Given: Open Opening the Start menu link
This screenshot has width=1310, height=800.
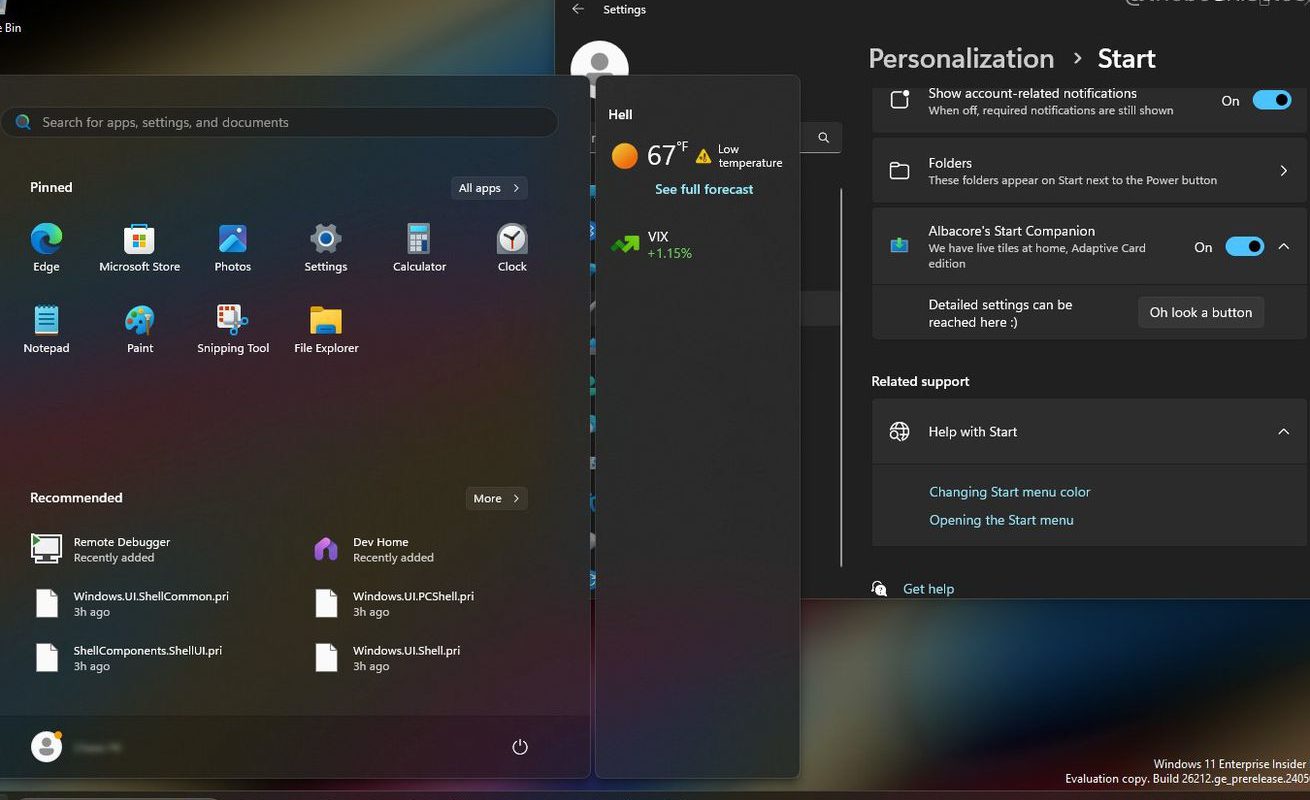Looking at the screenshot, I should click(x=1001, y=520).
